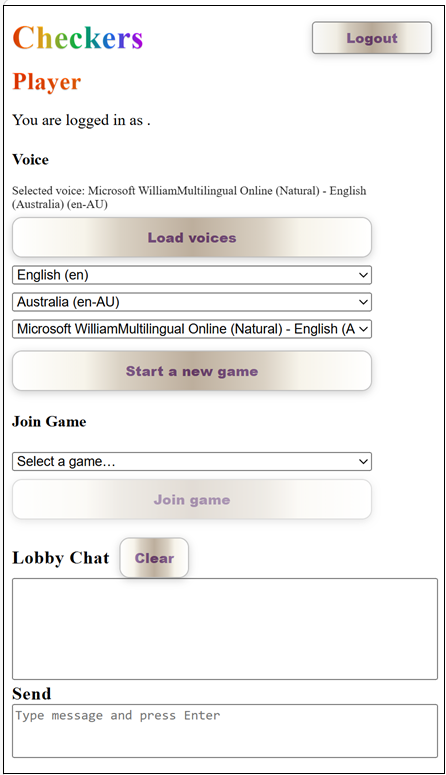Click the 'You are logged in as' text
Screen dimensions: 446x775
(x=81, y=120)
